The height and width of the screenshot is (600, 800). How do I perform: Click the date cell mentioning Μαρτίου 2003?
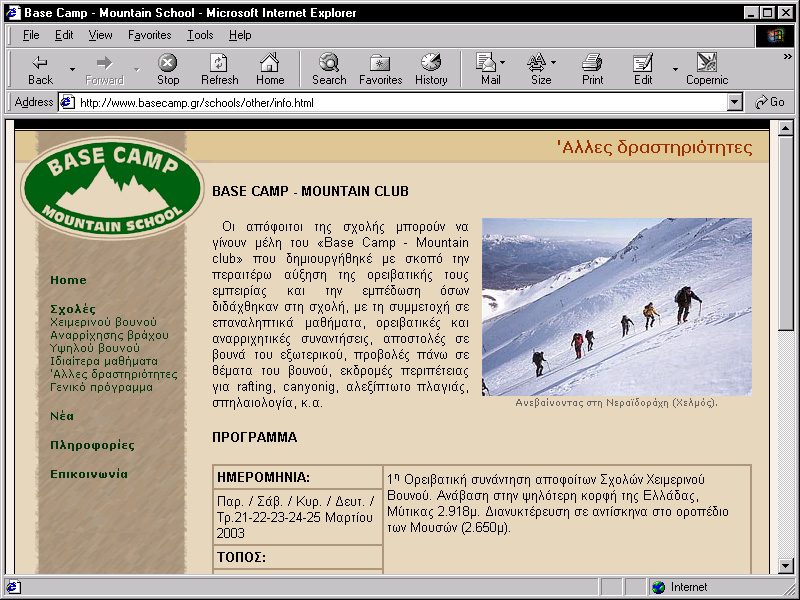(x=298, y=517)
